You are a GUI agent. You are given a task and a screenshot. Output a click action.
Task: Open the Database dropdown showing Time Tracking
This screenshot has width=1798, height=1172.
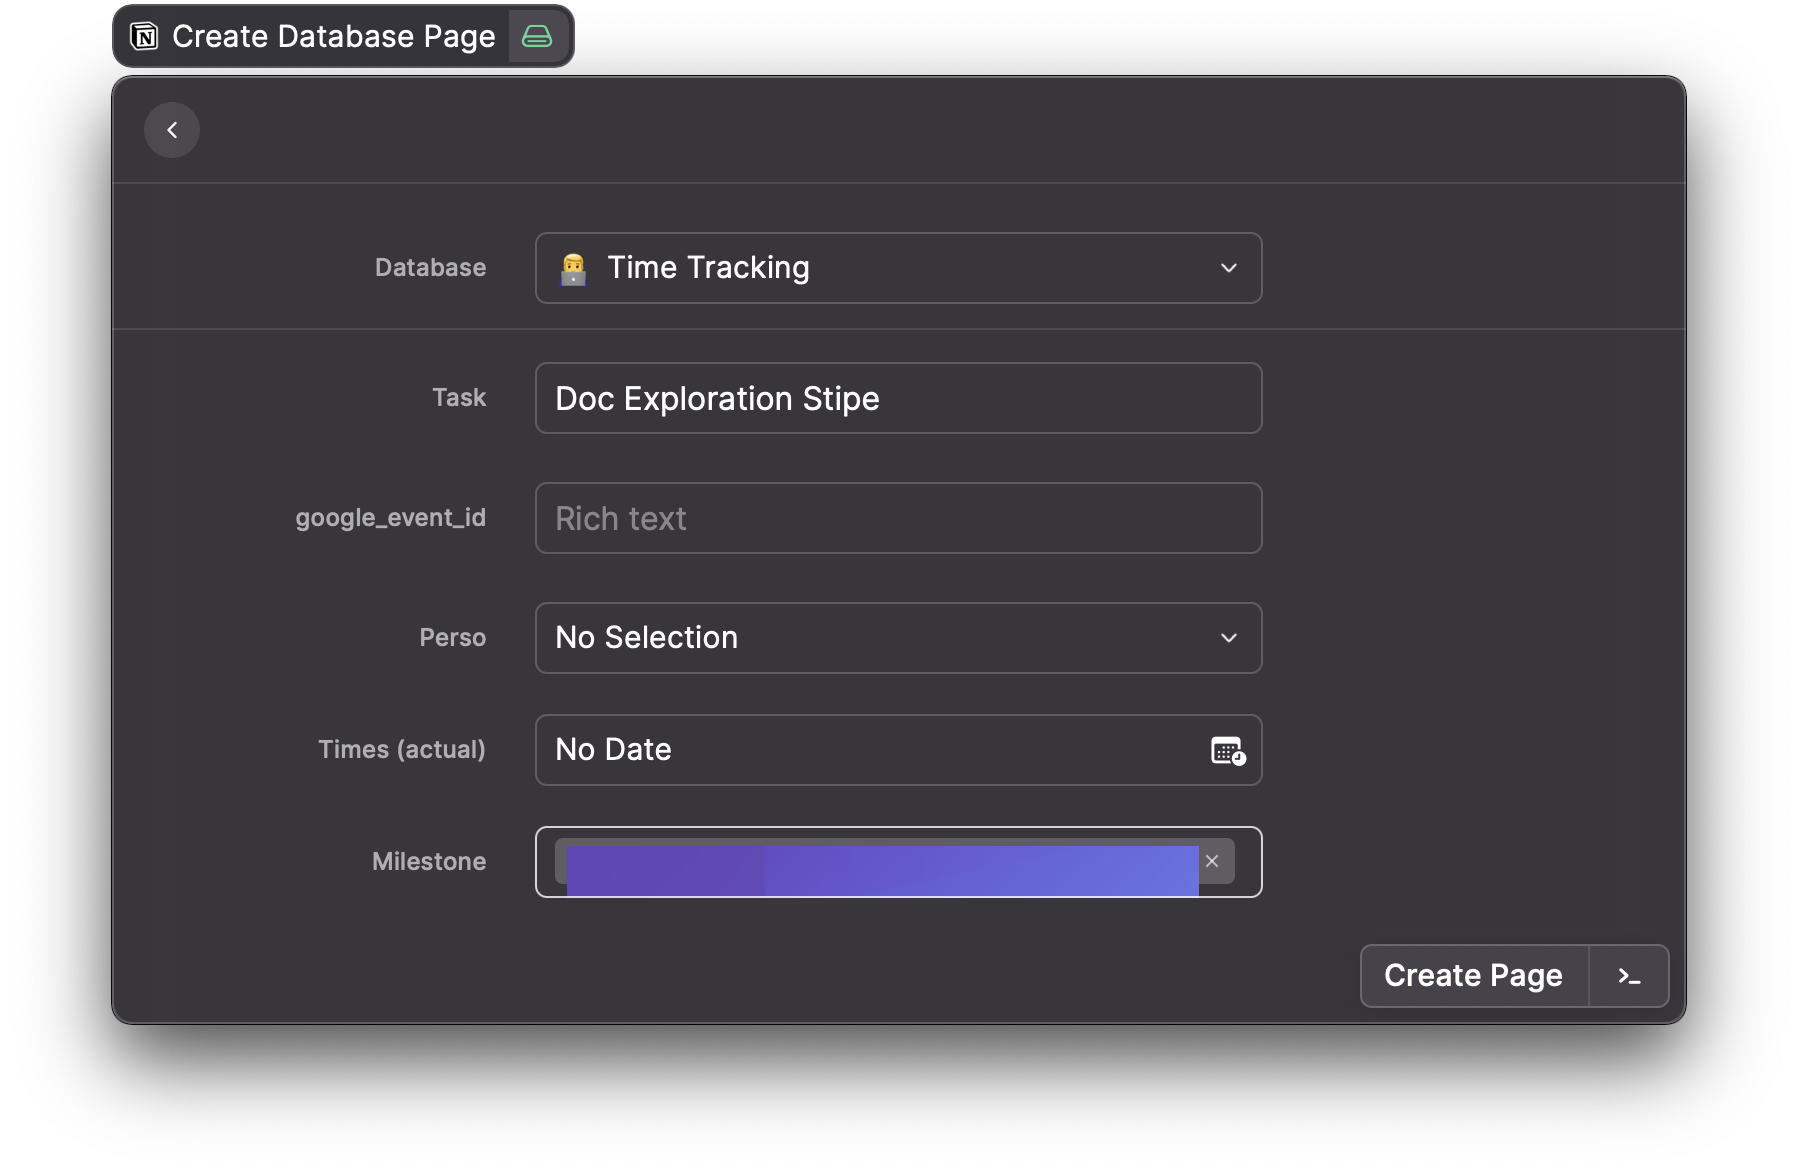(898, 268)
